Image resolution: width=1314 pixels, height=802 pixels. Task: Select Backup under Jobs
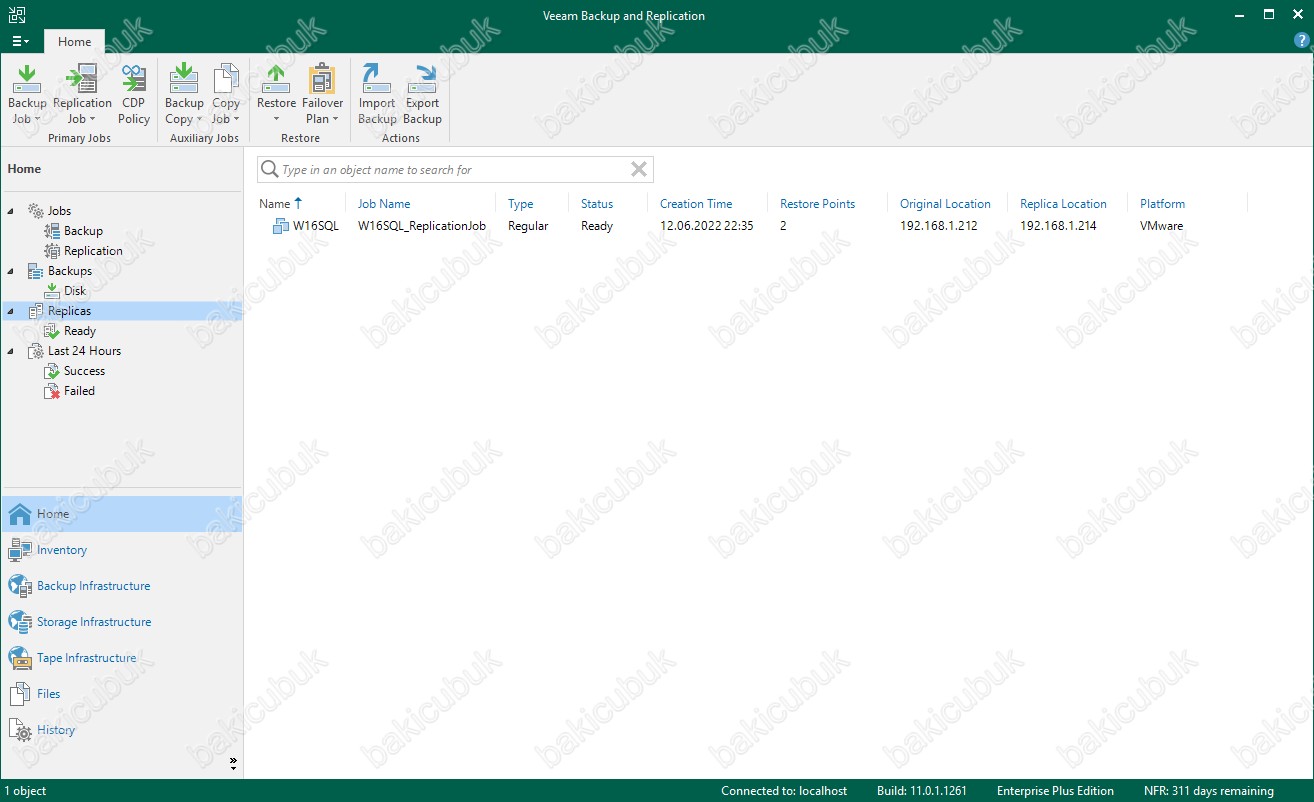pyautogui.click(x=83, y=231)
